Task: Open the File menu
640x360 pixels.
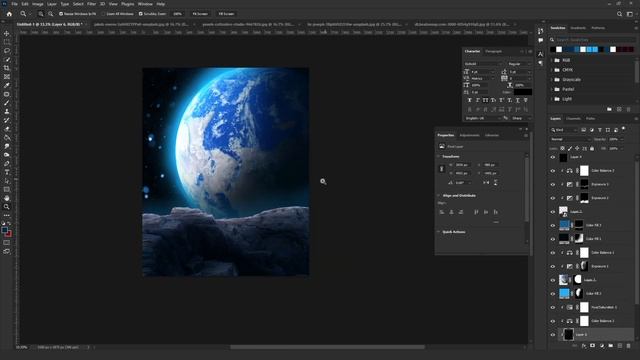Action: 14,4
